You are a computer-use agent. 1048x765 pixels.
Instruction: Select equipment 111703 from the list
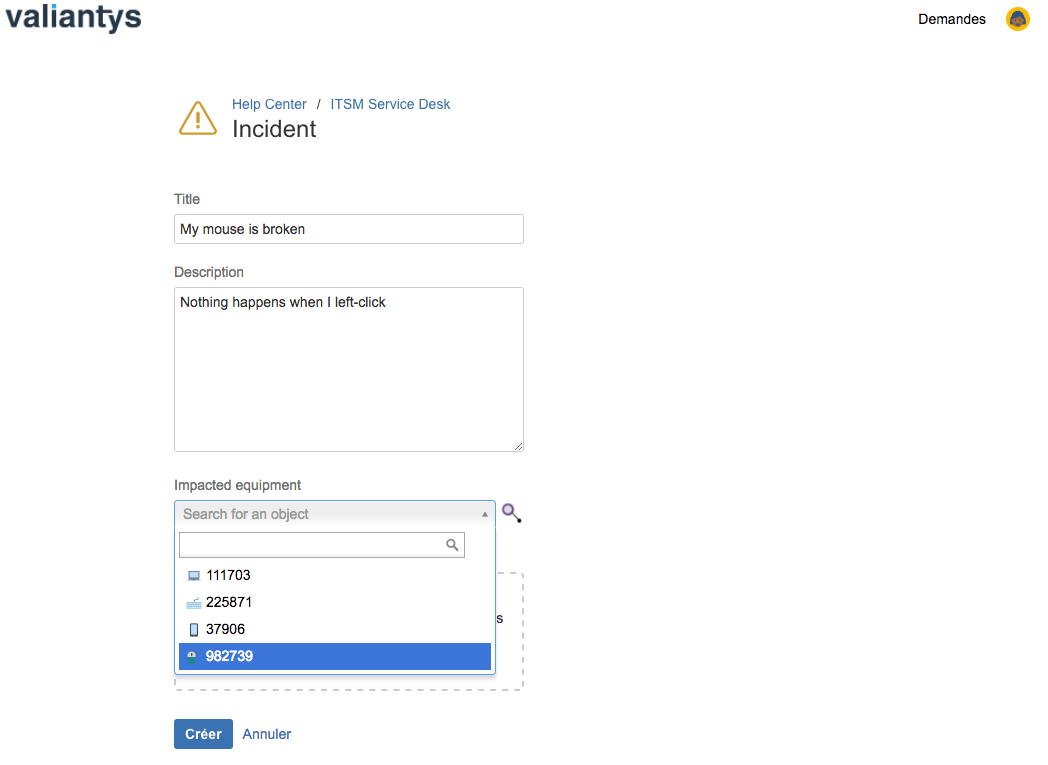[x=335, y=575]
